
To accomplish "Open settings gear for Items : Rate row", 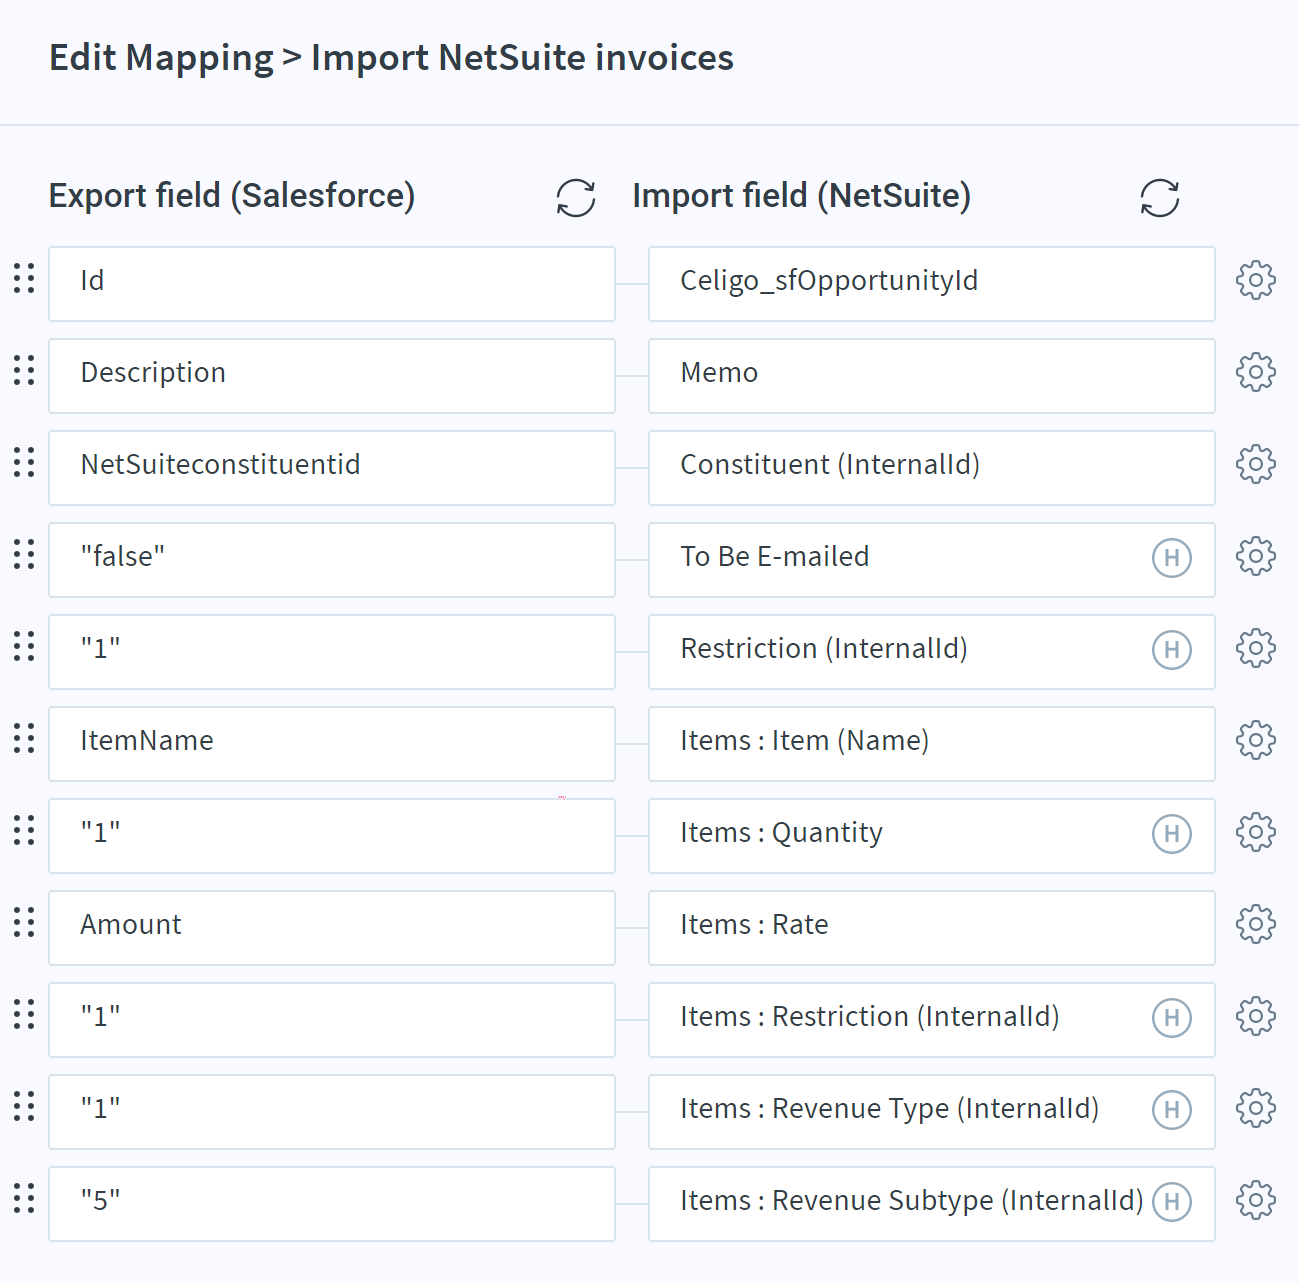I will pyautogui.click(x=1256, y=924).
